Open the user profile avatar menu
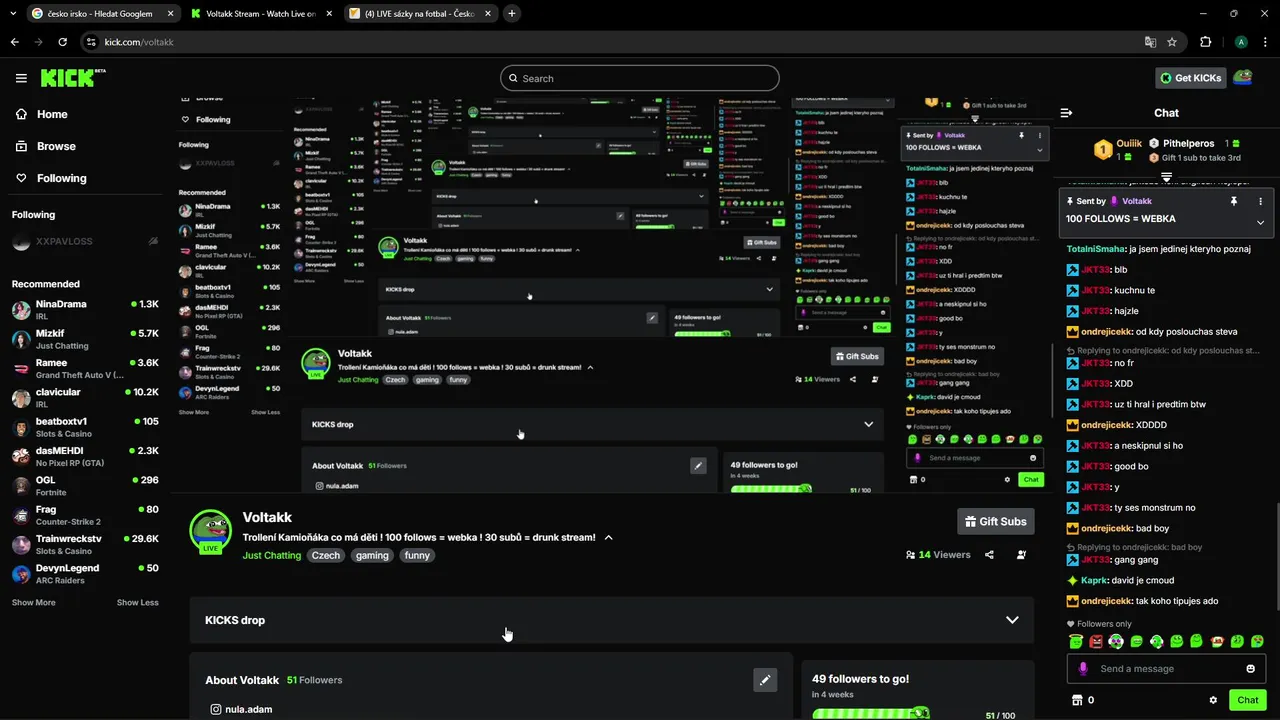Viewport: 1280px width, 720px height. tap(1242, 78)
